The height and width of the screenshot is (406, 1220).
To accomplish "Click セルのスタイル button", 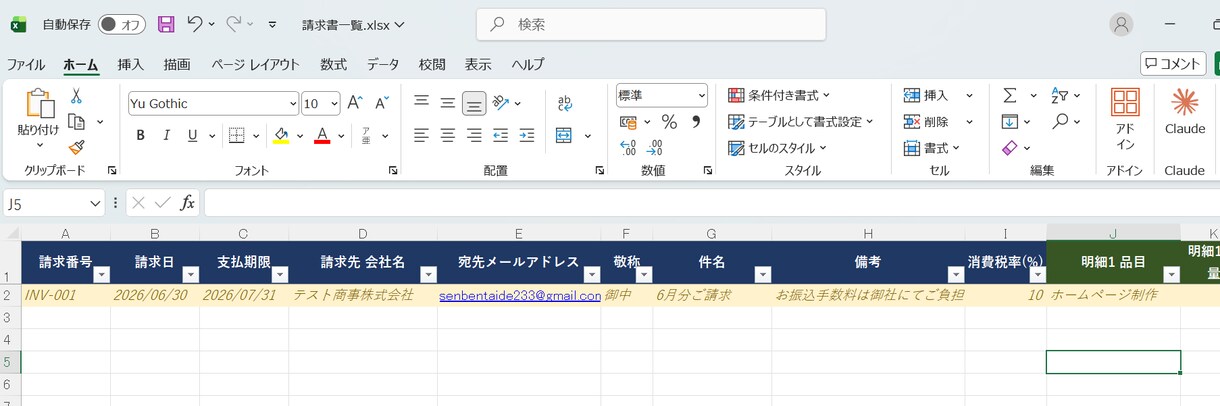I will (x=778, y=148).
